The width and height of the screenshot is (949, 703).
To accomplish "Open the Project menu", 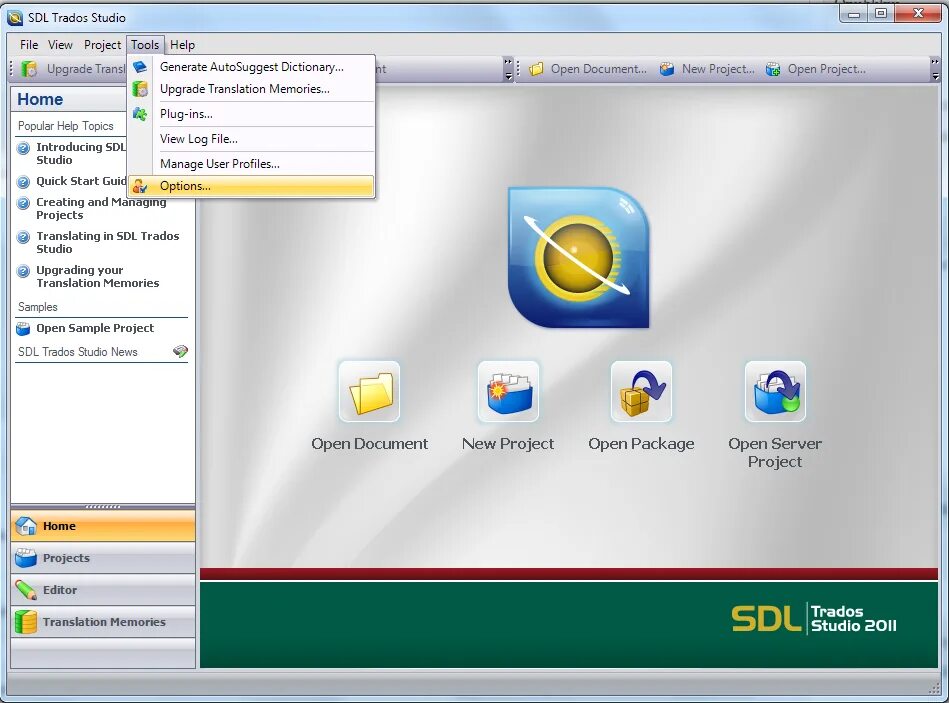I will click(102, 45).
